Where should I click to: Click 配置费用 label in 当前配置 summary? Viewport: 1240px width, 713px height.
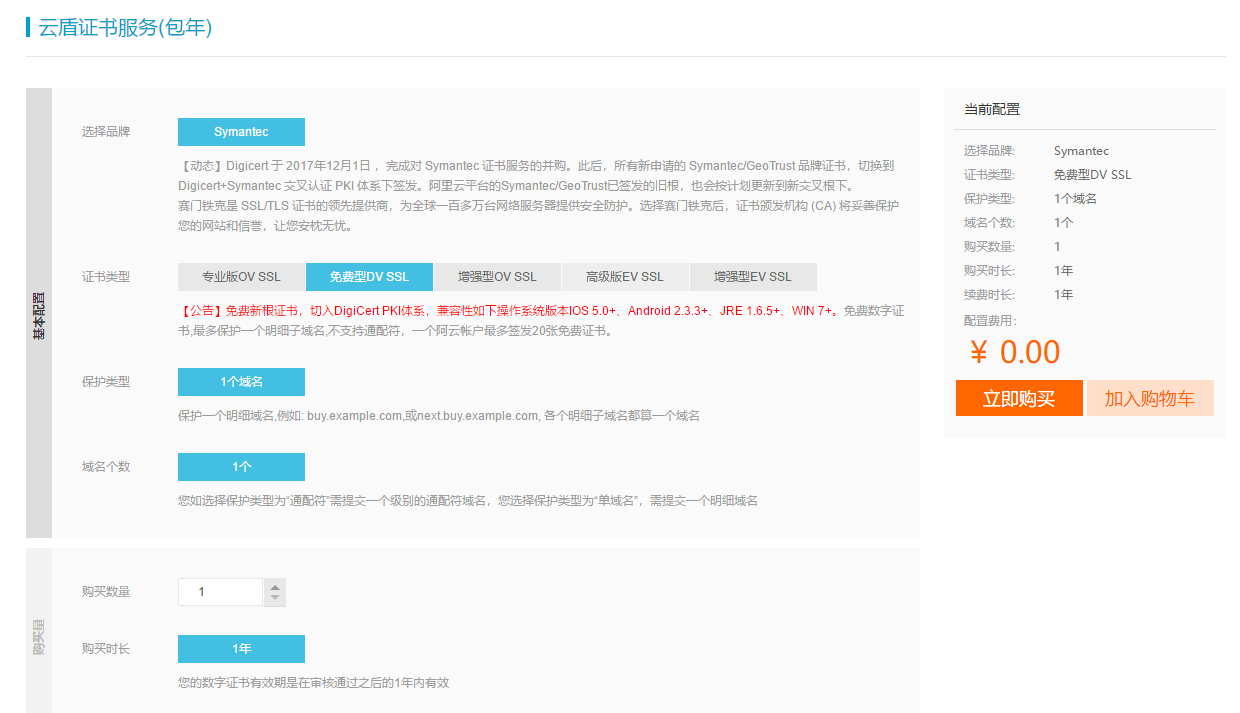(990, 321)
